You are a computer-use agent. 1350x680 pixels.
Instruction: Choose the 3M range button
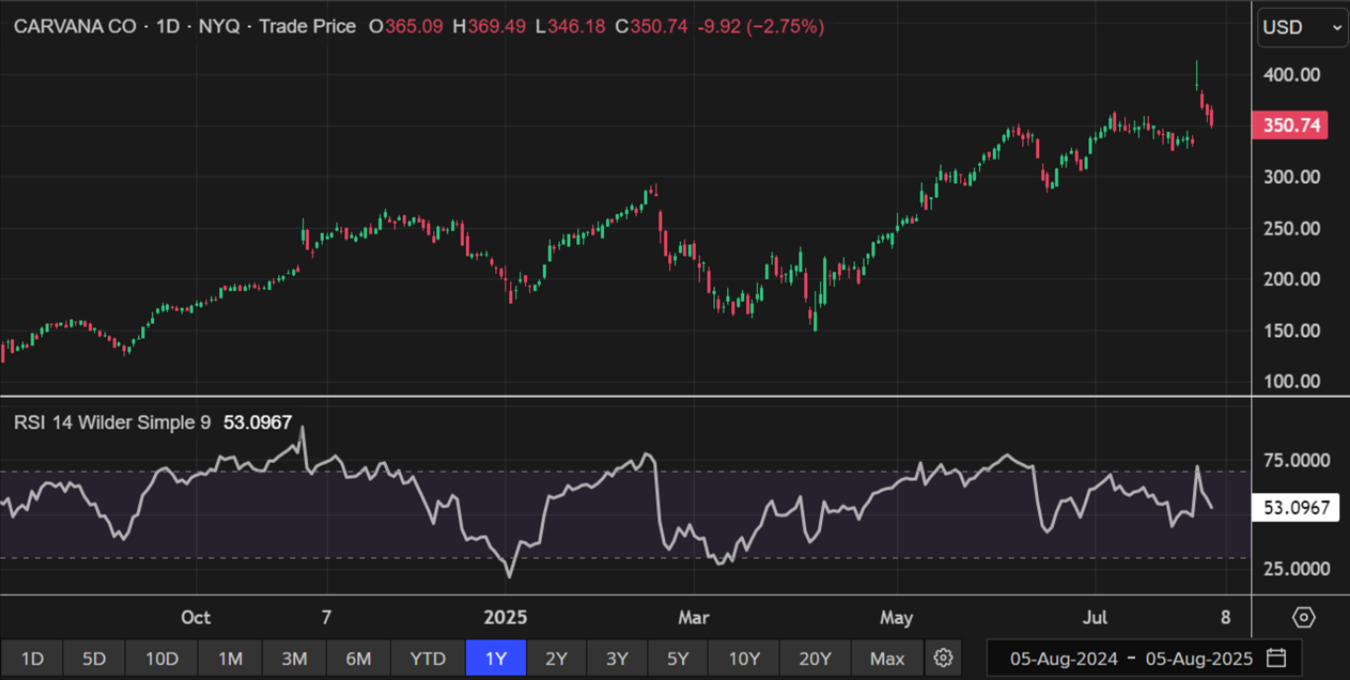[x=294, y=658]
